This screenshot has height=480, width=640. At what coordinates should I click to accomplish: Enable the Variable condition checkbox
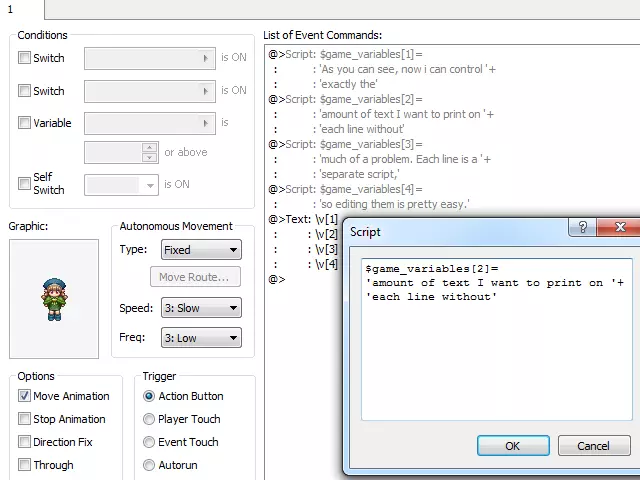24,122
